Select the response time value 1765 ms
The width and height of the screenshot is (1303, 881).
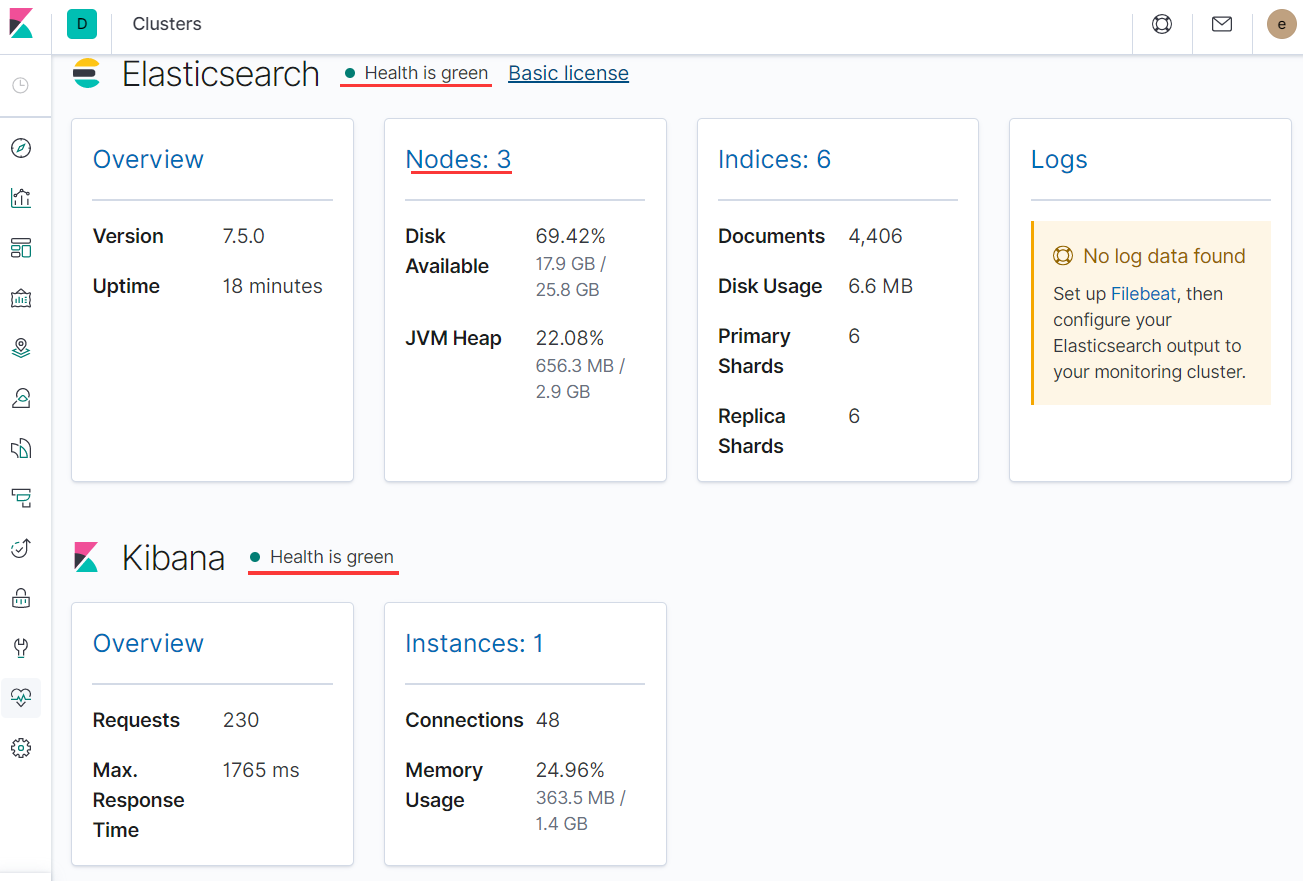[x=261, y=770]
